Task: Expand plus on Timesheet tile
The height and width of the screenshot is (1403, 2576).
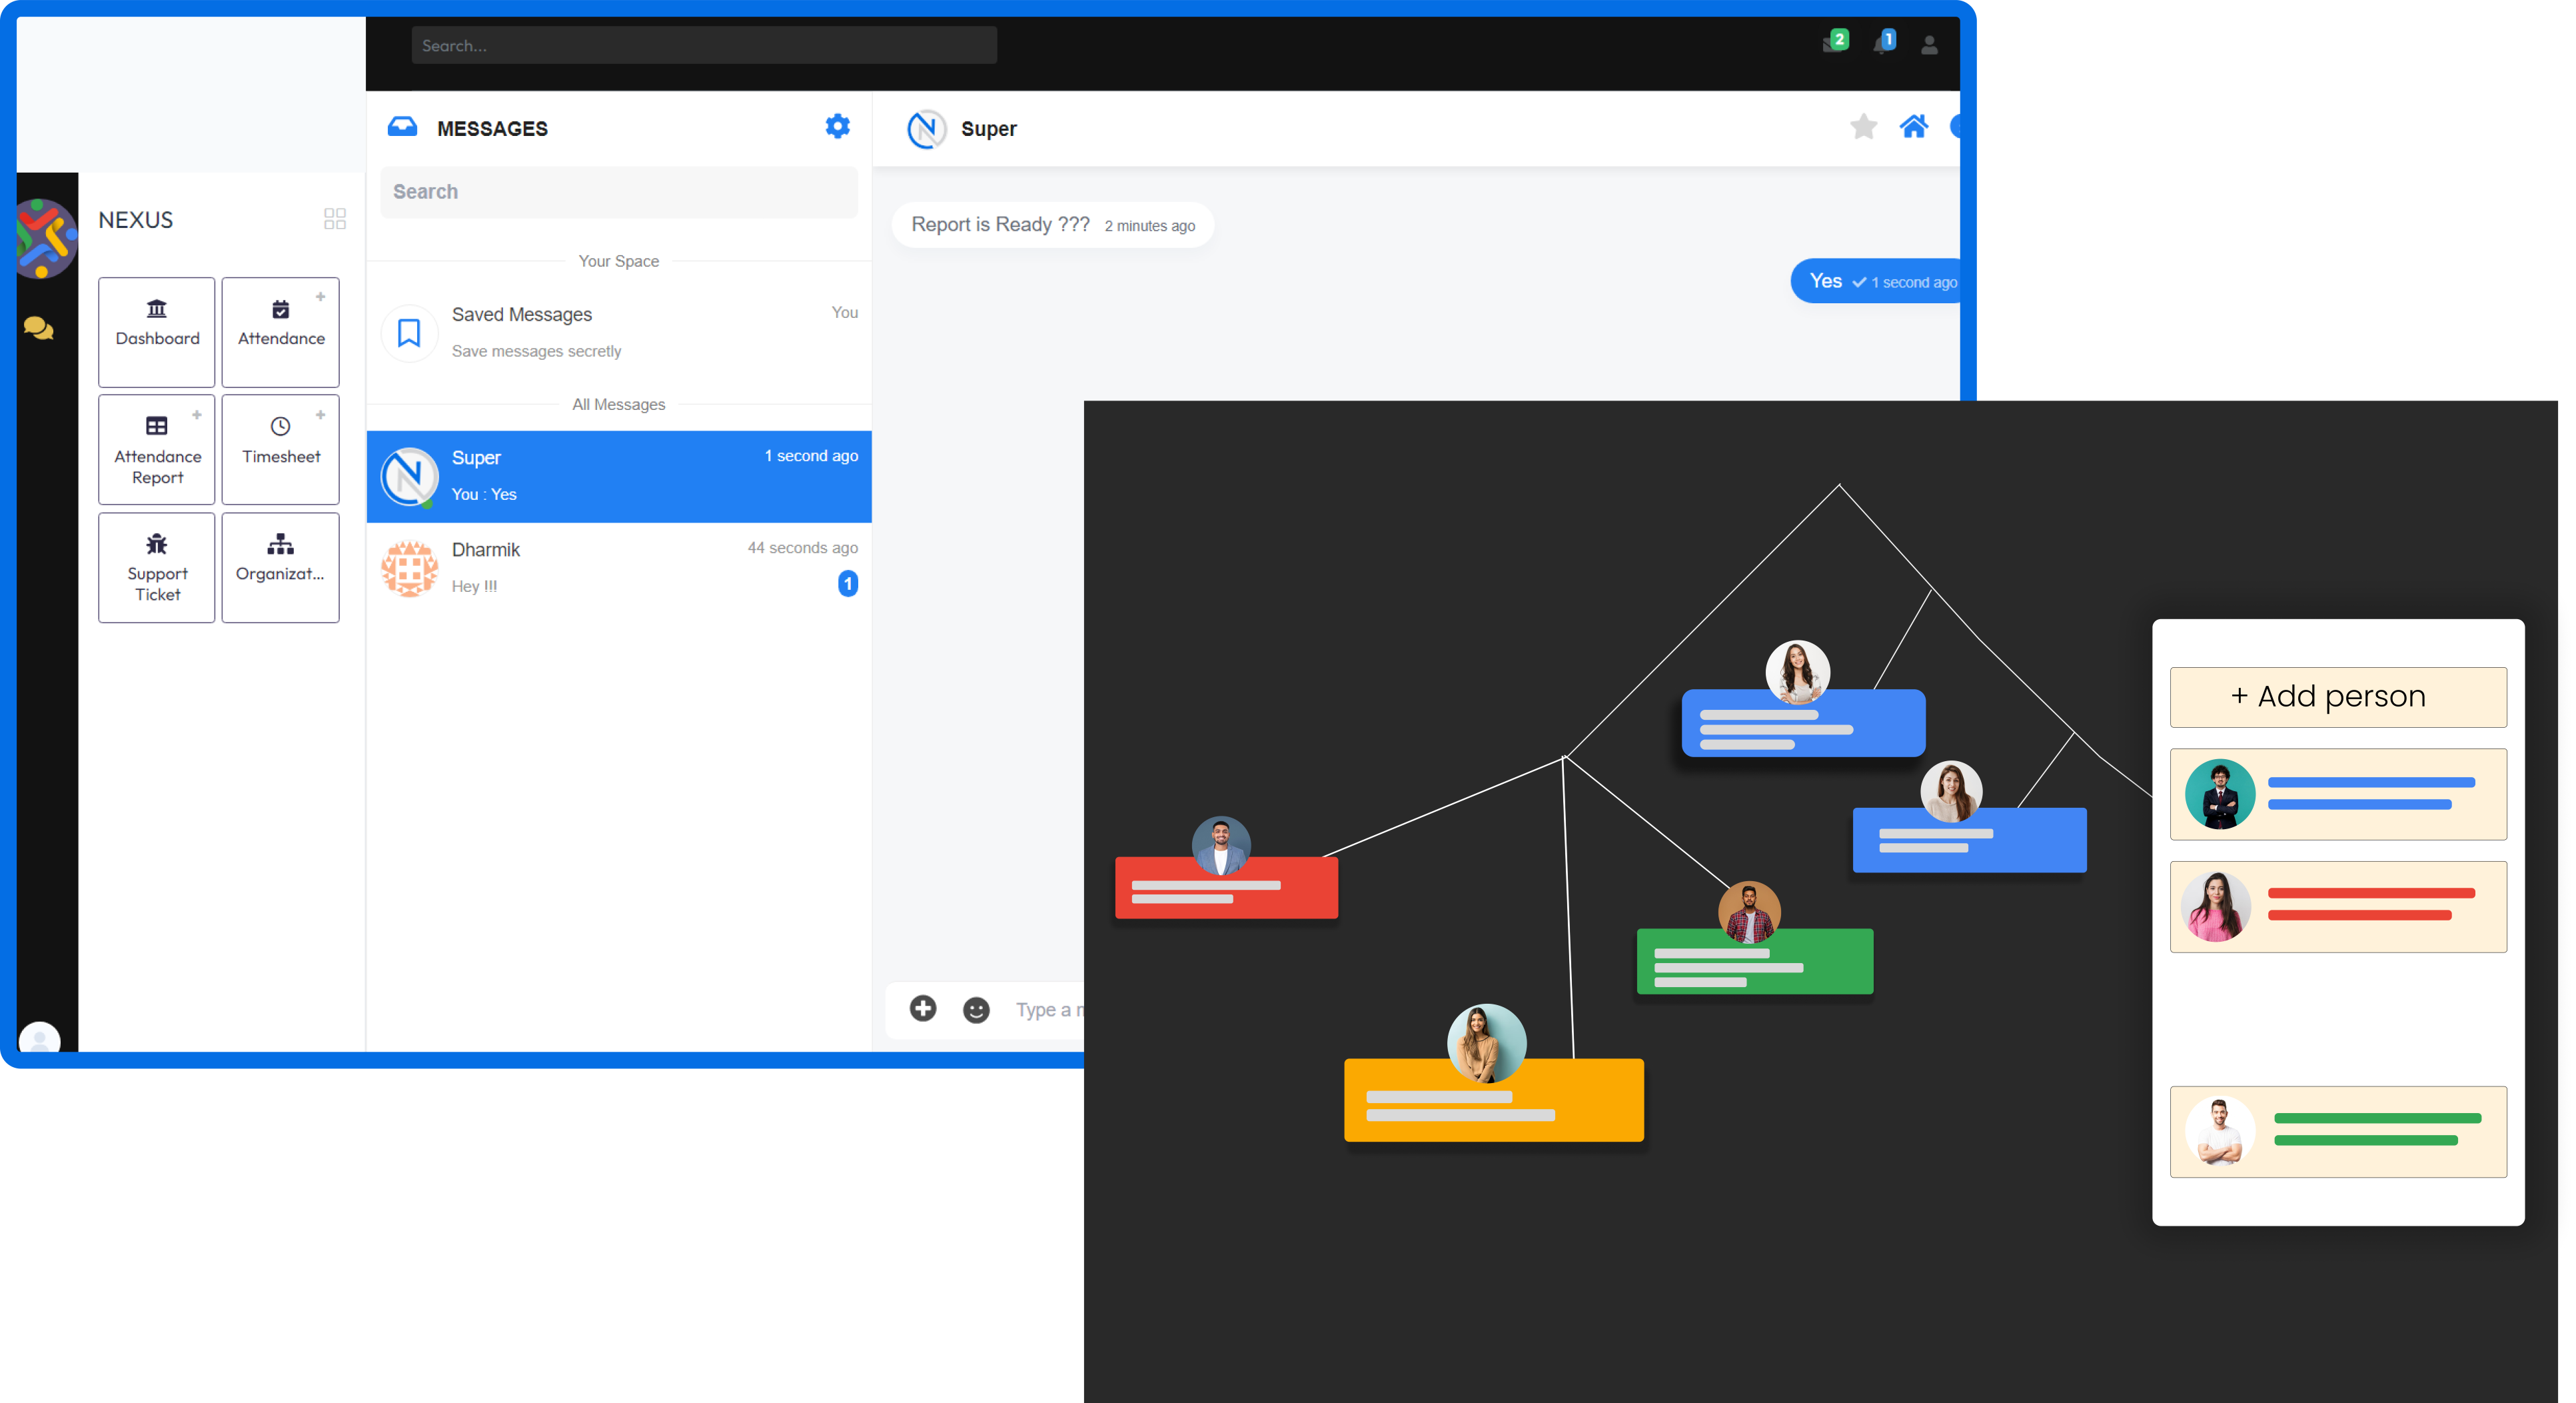Action: point(320,415)
